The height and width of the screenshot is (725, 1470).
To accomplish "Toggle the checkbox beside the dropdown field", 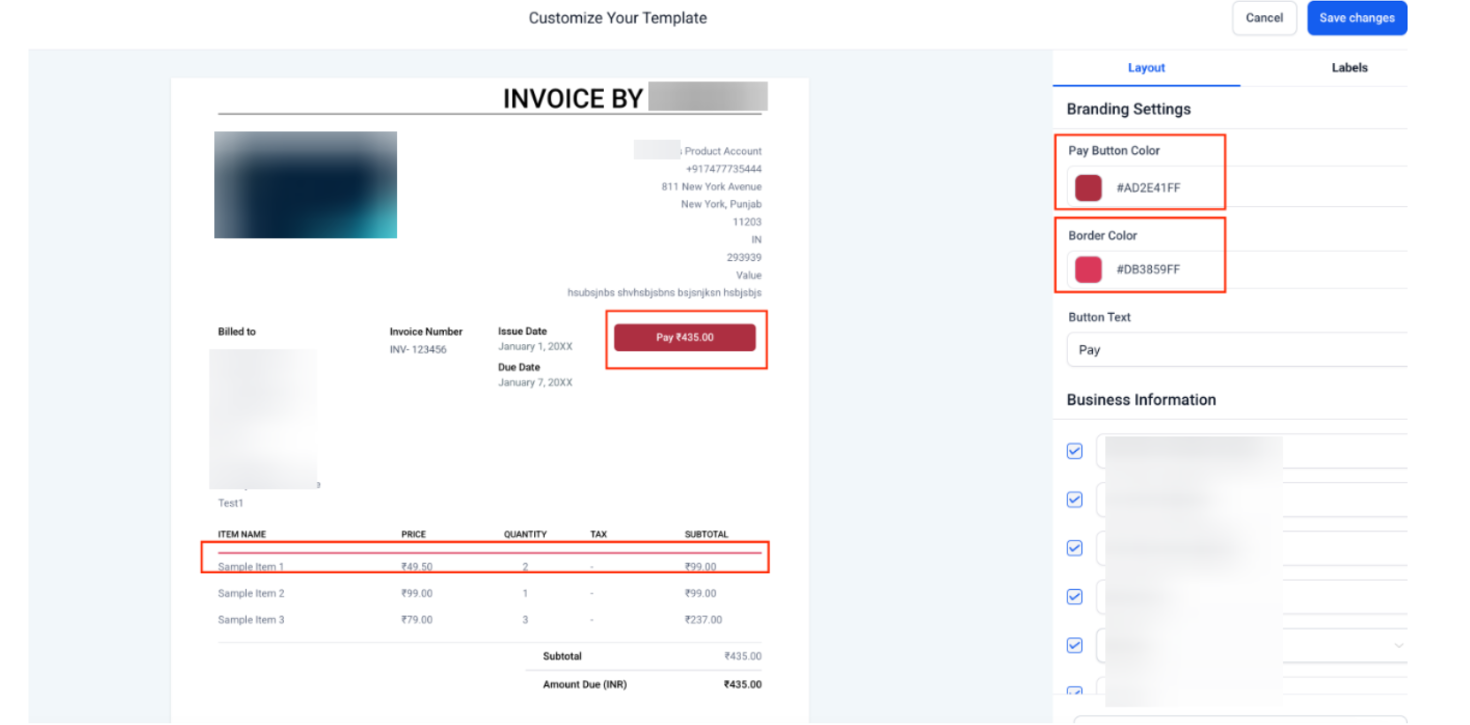I will coord(1075,645).
